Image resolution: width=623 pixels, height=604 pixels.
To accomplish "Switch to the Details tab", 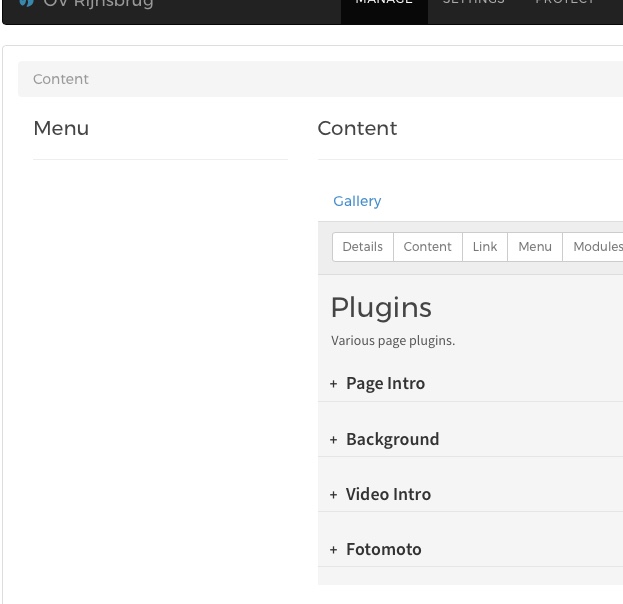I will click(362, 247).
